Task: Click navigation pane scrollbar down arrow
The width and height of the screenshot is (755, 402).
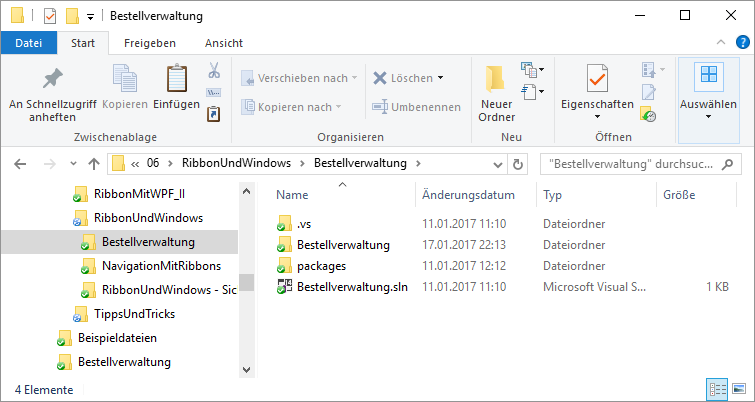Action: click(x=246, y=370)
